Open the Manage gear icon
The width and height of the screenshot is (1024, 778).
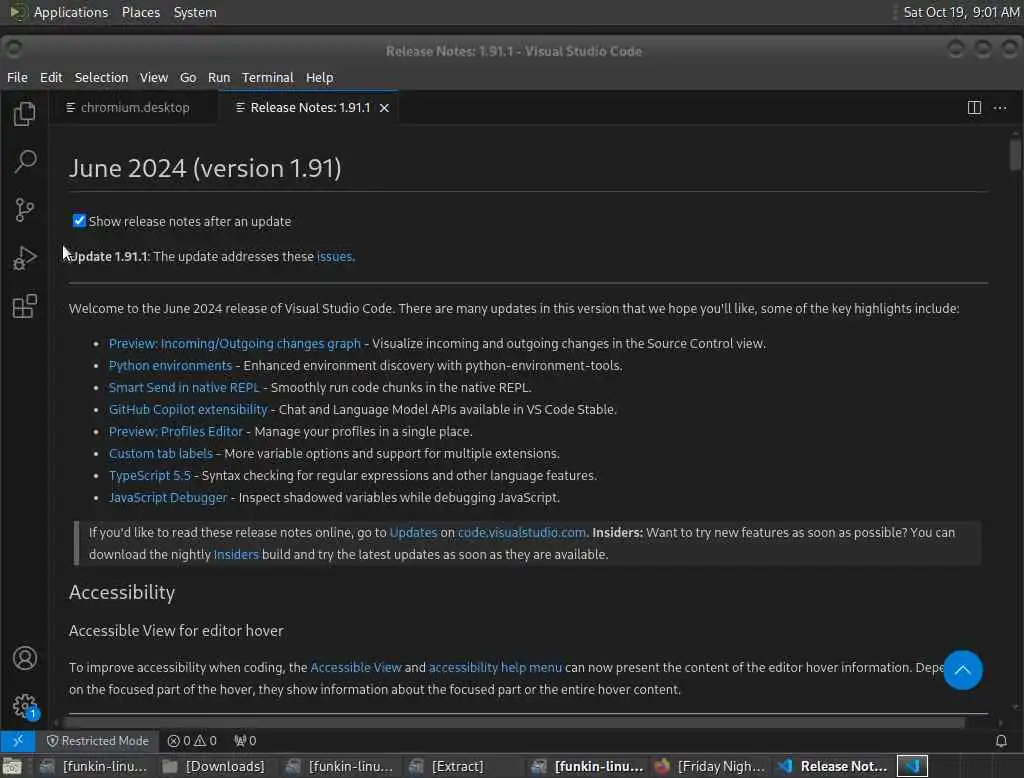point(24,705)
